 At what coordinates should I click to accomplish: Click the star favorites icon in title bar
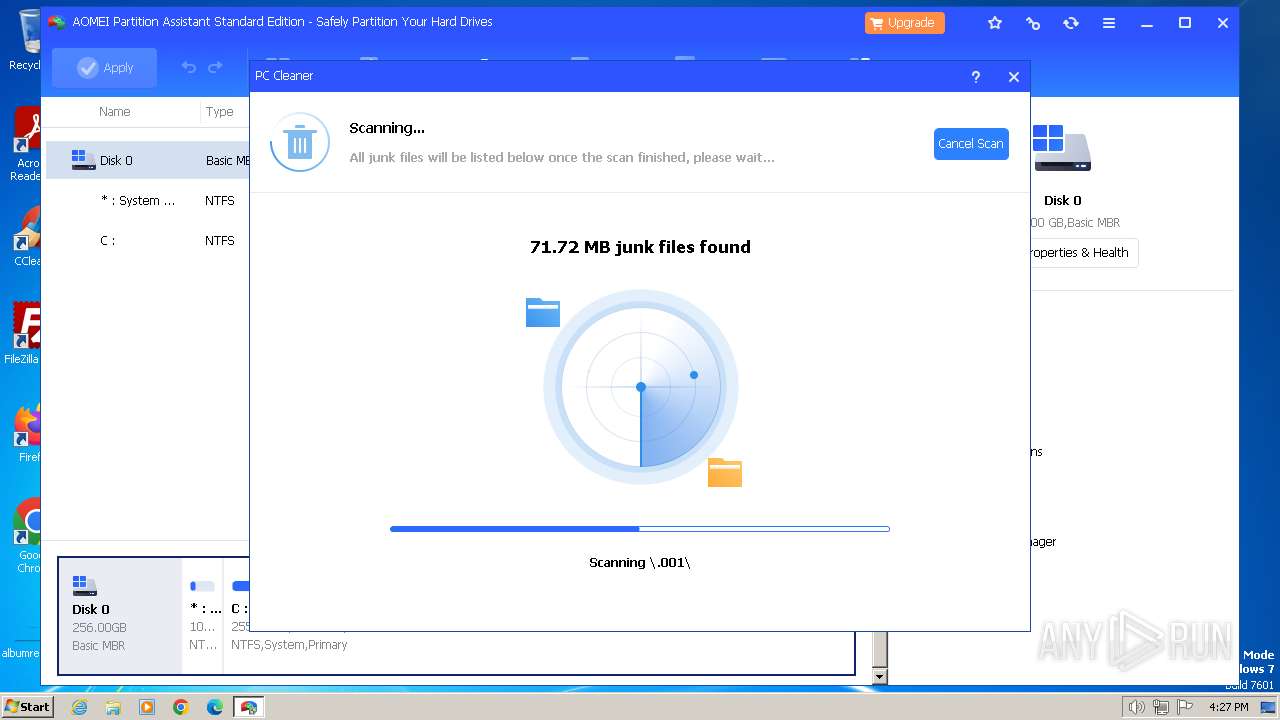pyautogui.click(x=995, y=23)
